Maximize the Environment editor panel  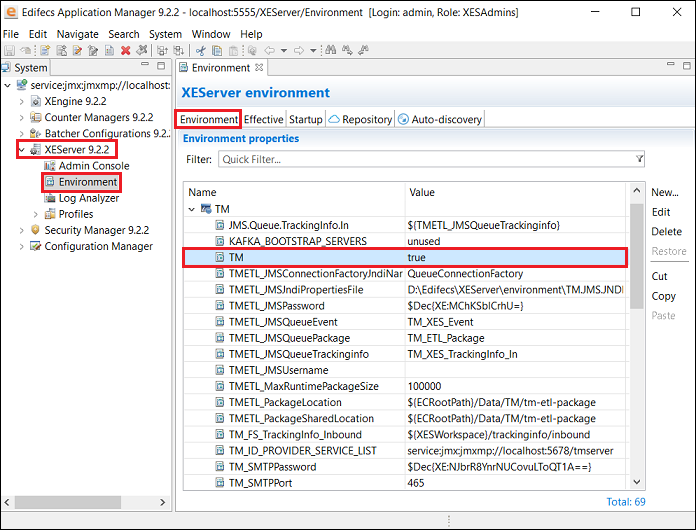(x=686, y=66)
